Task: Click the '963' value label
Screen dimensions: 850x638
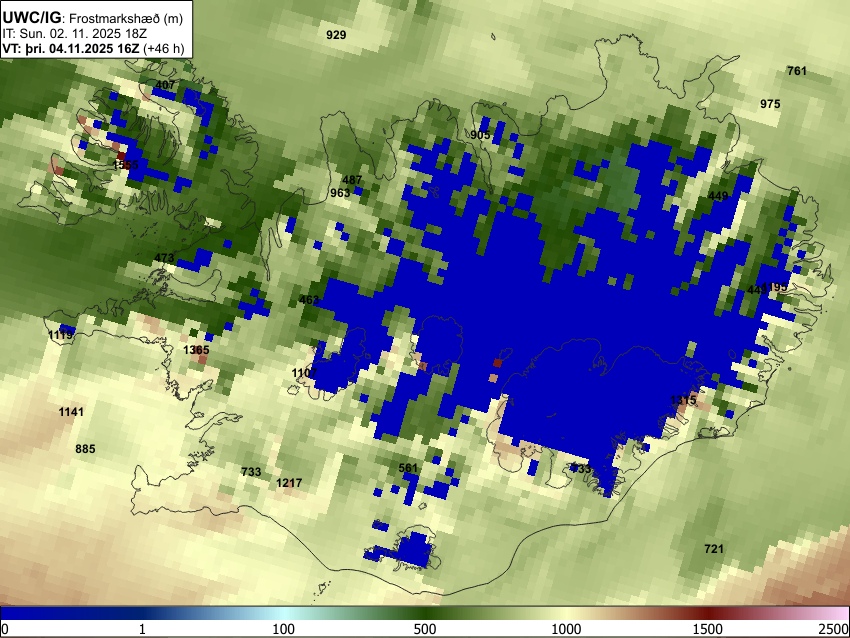Action: [340, 193]
